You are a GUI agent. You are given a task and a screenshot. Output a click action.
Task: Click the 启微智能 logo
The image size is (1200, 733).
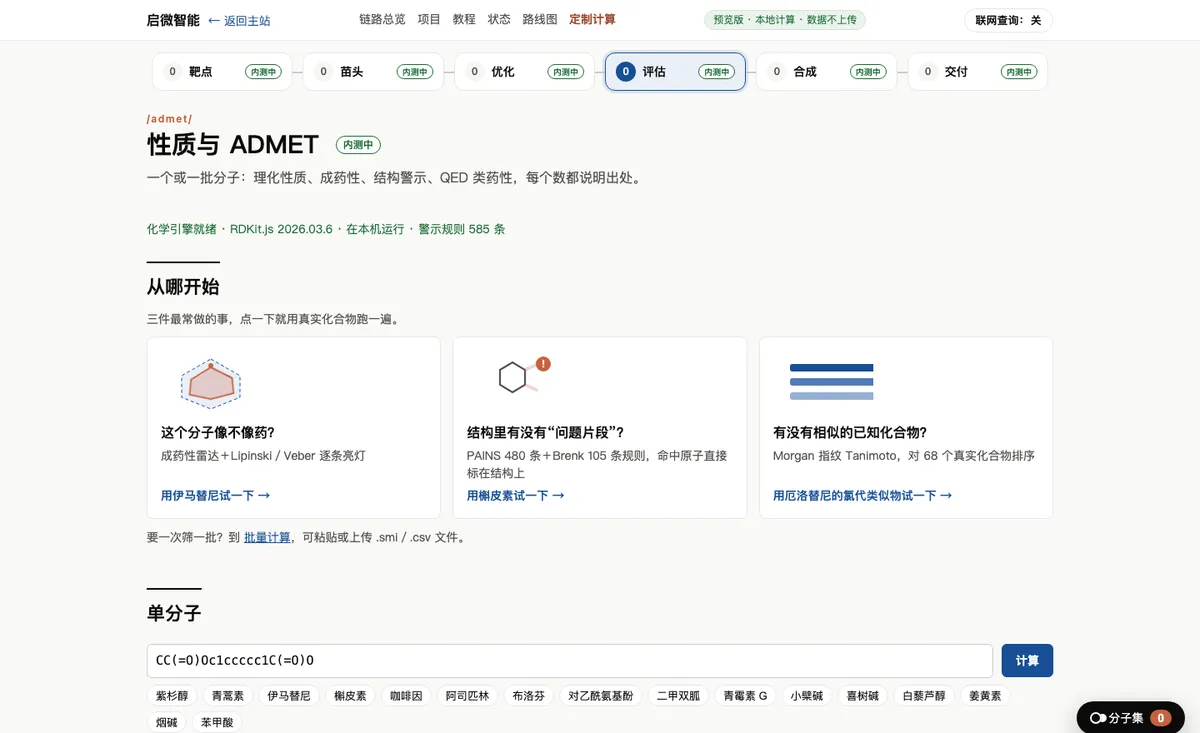(x=173, y=20)
